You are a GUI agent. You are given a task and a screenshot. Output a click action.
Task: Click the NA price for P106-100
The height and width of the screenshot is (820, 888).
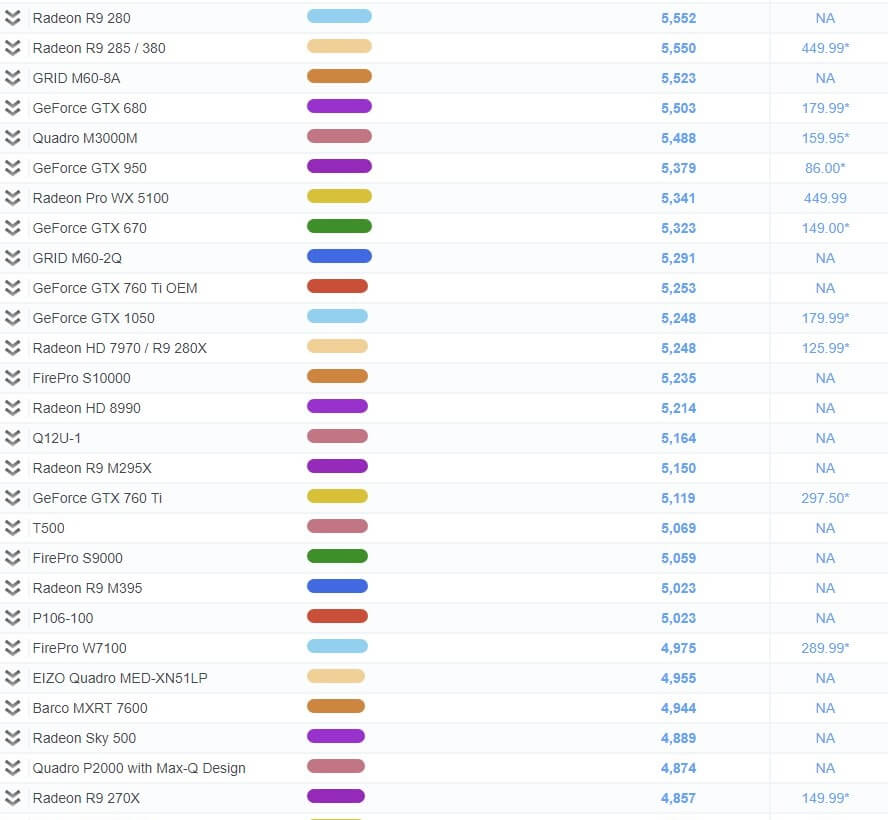tap(825, 618)
